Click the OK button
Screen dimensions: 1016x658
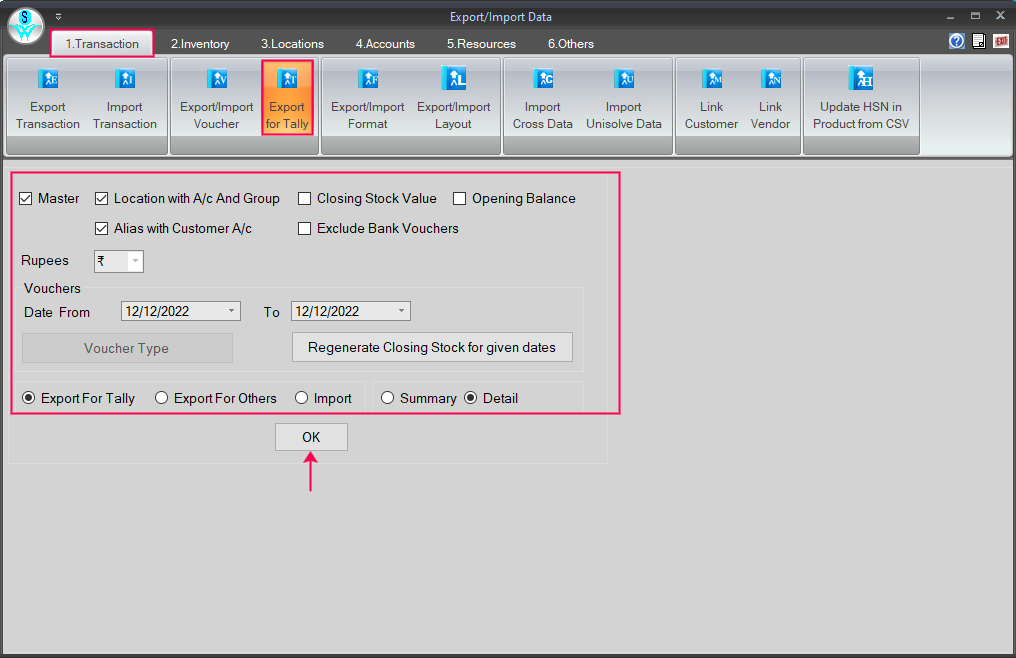pos(311,437)
